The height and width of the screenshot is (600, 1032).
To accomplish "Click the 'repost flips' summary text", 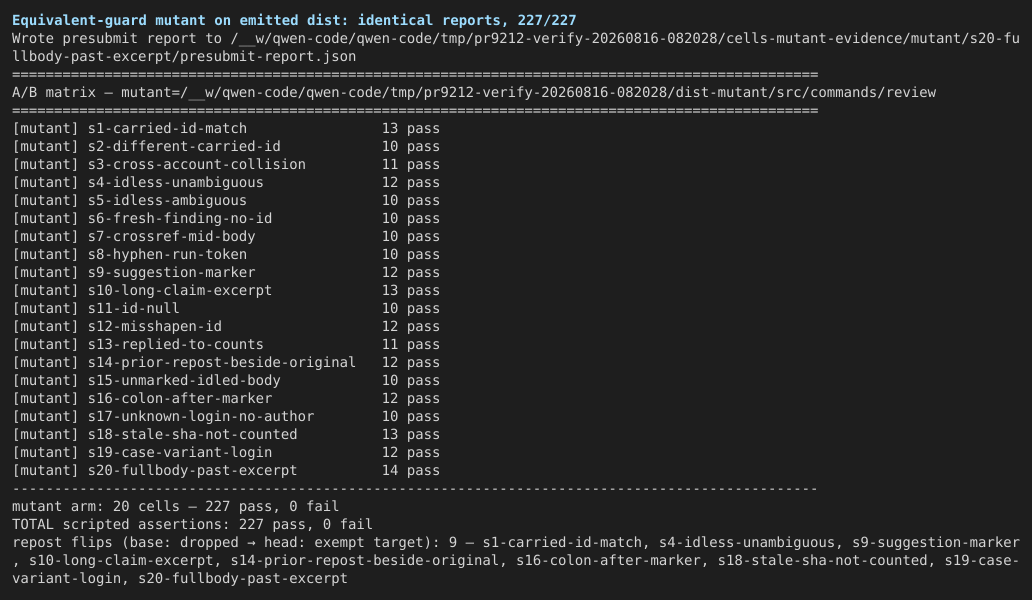I will click(x=515, y=561).
